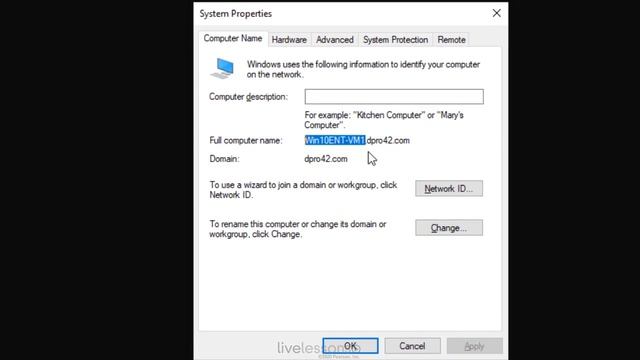Open the Advanced tab
640x360 pixels.
click(x=335, y=40)
